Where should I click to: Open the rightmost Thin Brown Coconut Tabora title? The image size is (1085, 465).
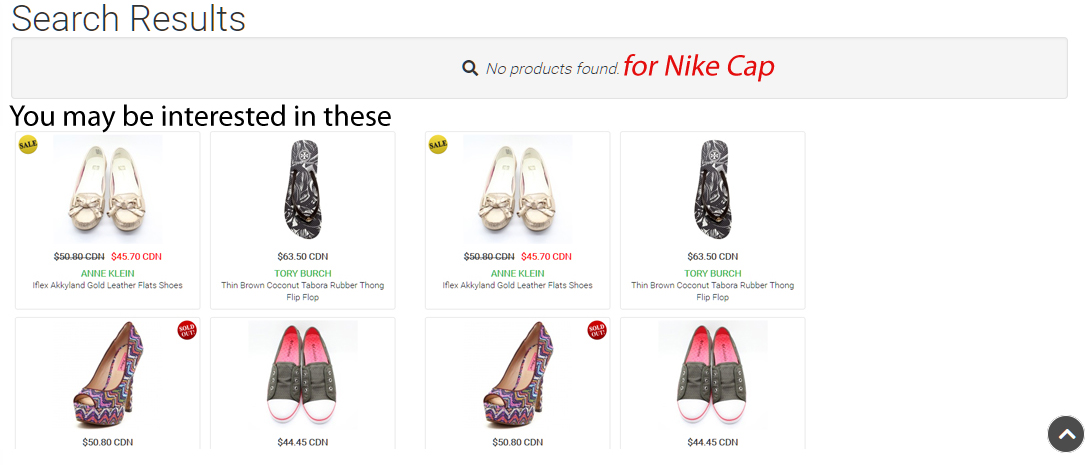pyautogui.click(x=713, y=285)
